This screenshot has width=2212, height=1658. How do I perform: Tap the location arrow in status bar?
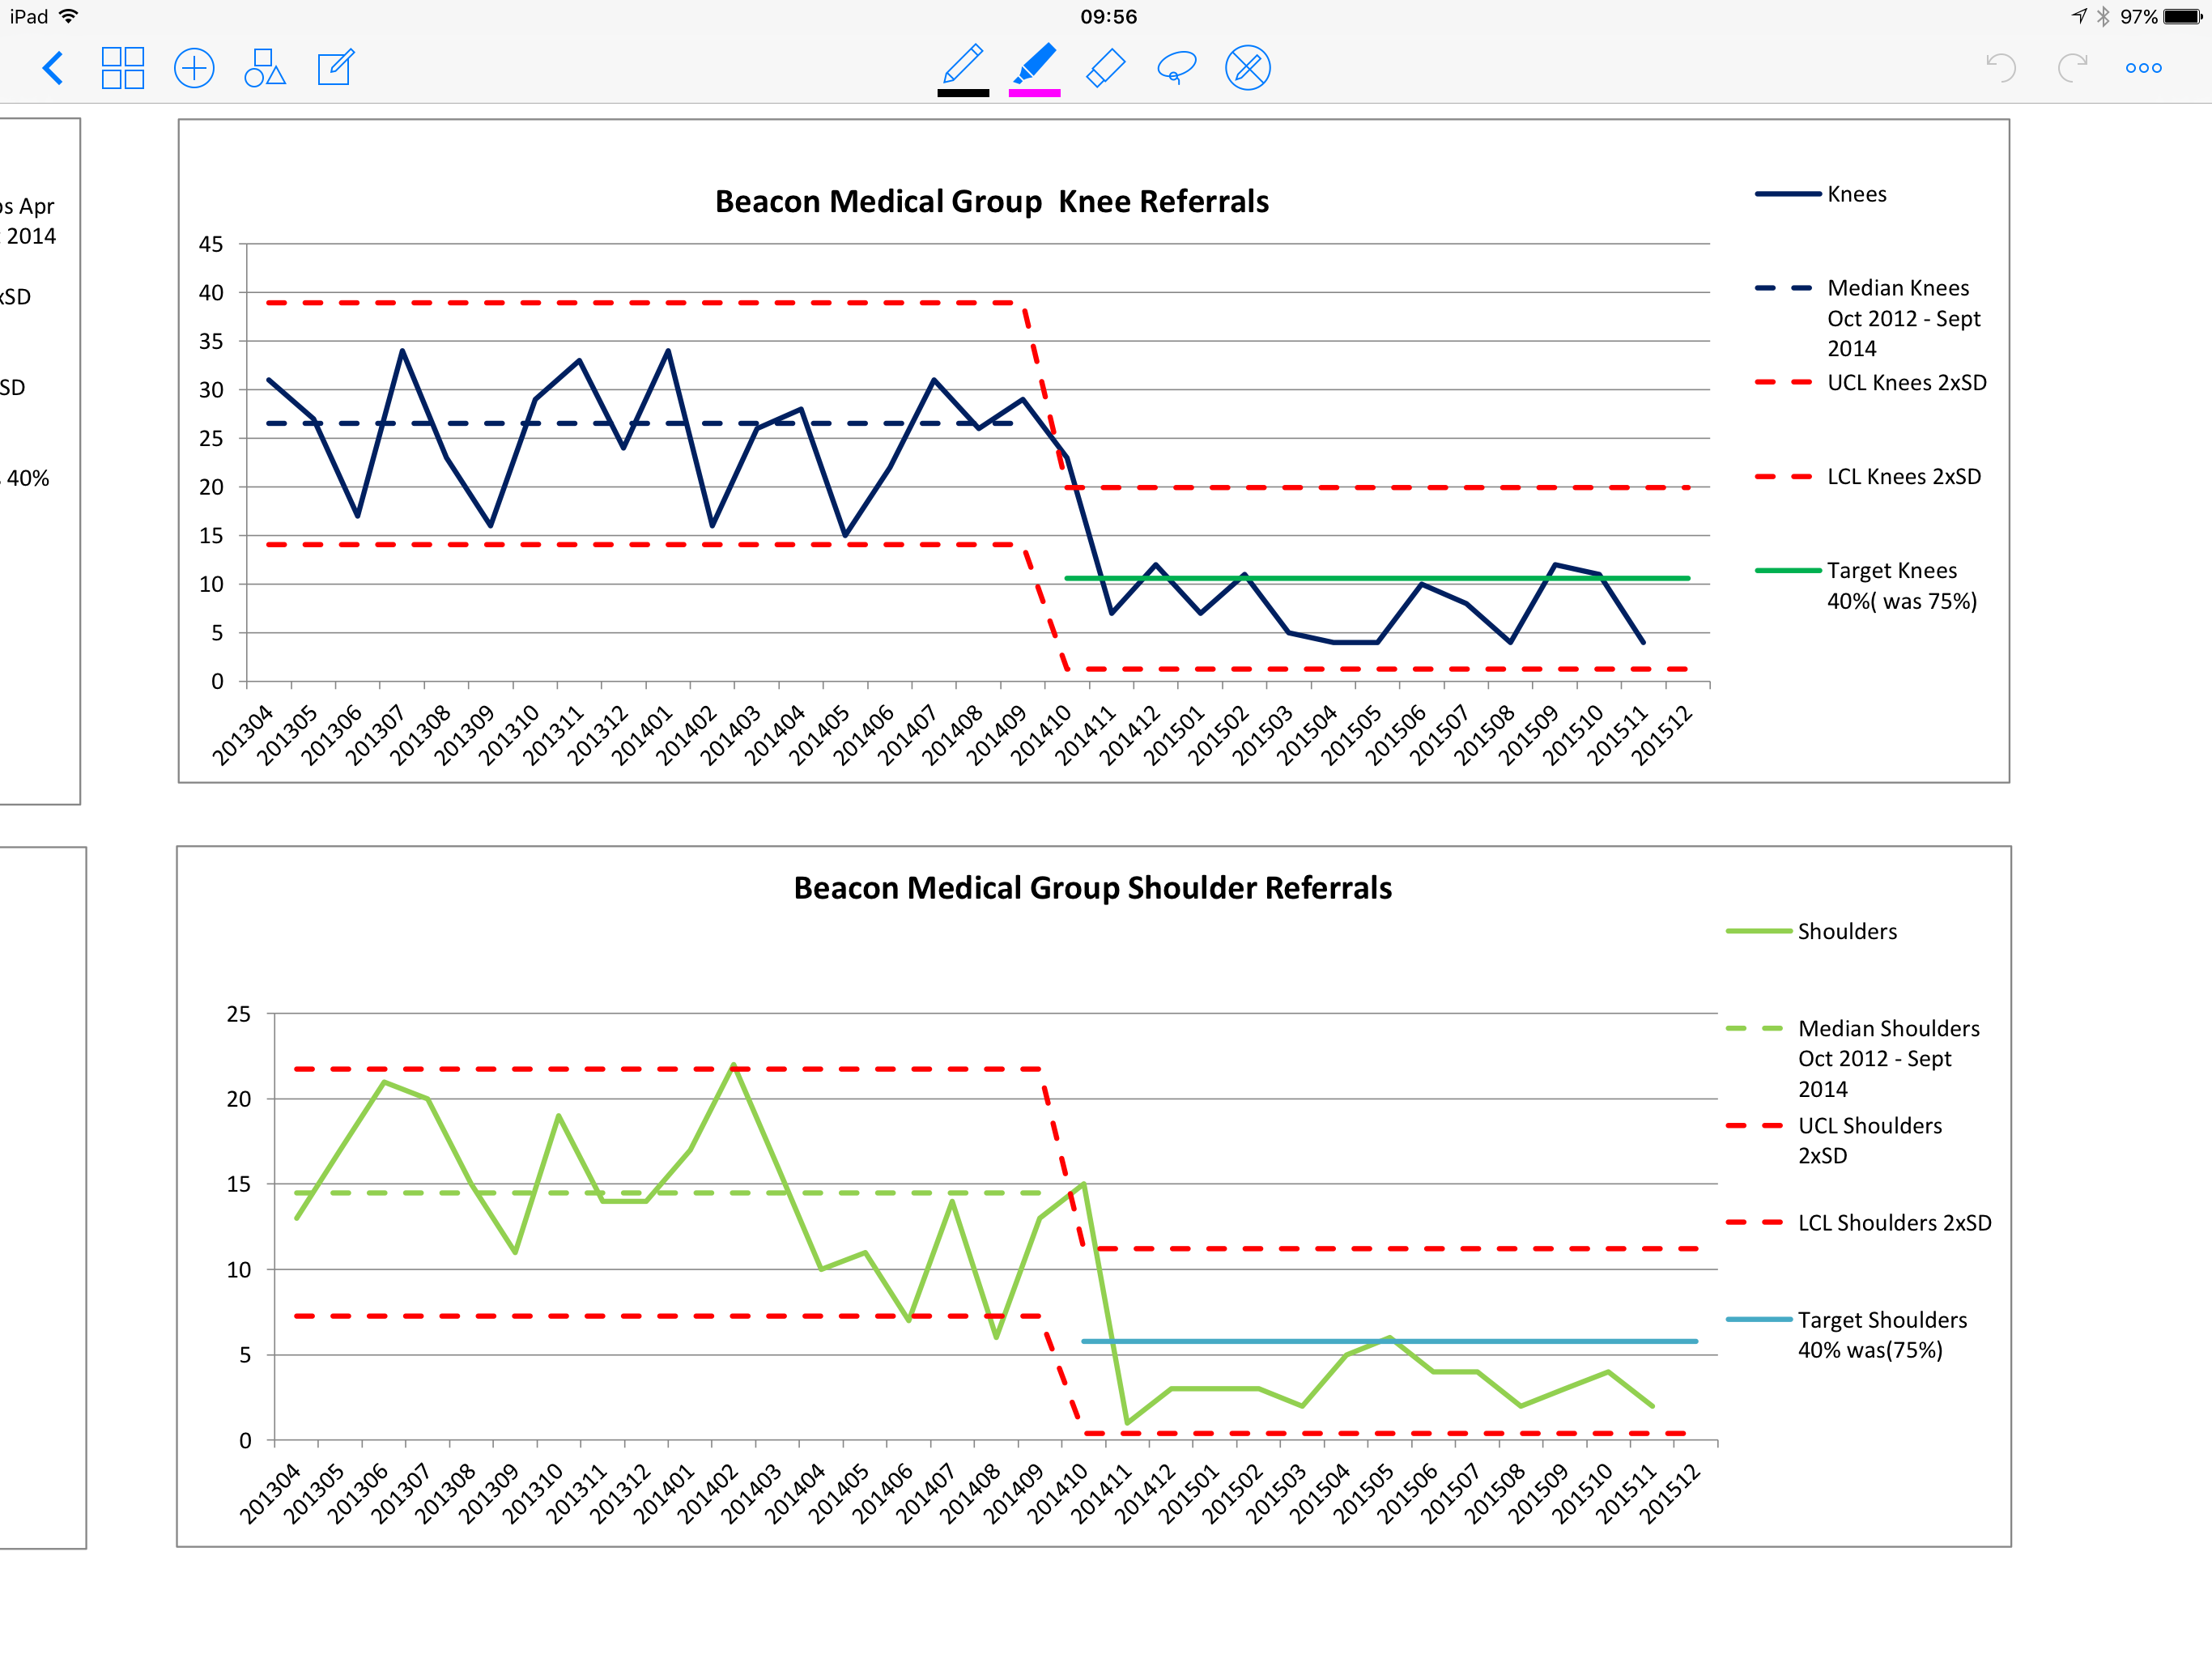[2078, 16]
